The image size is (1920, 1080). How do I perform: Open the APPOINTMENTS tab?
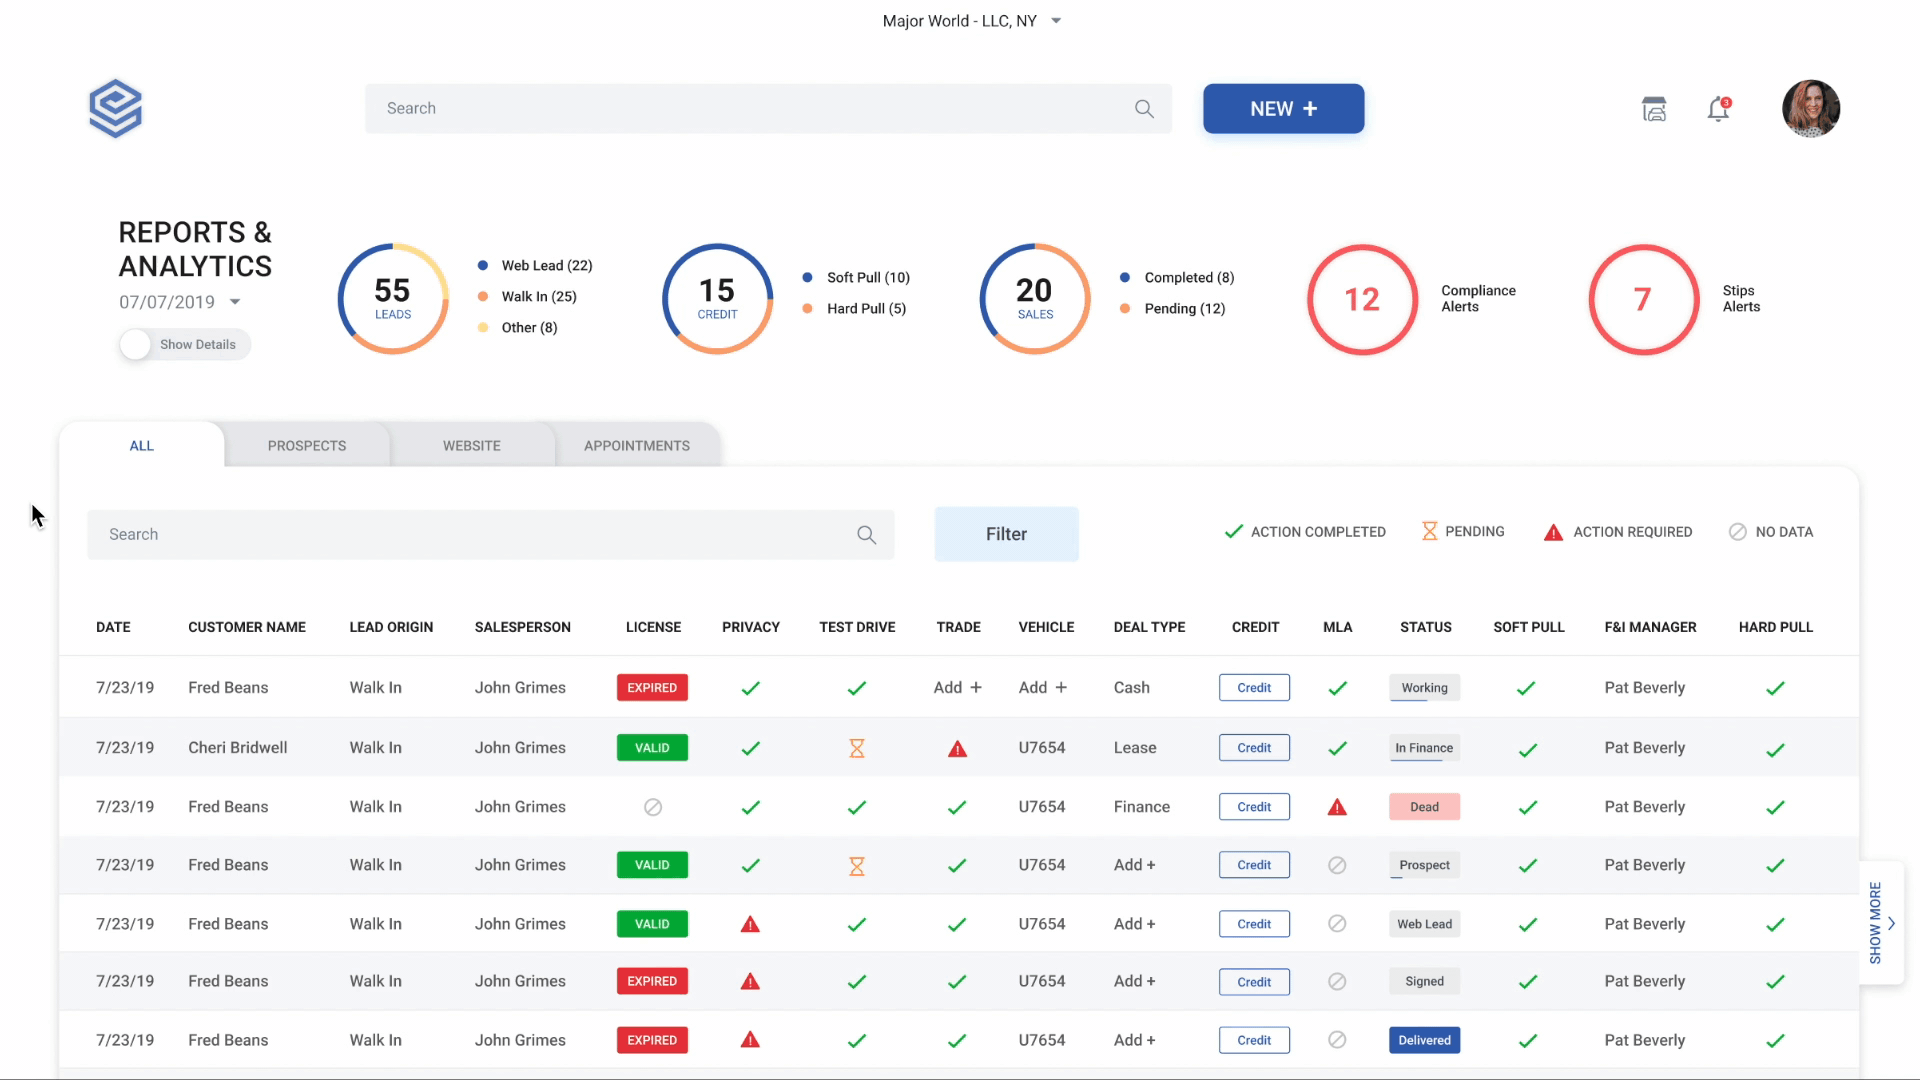click(636, 446)
